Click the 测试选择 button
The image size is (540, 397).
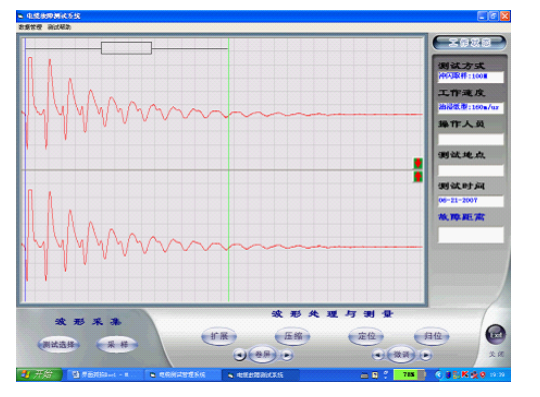coord(59,344)
